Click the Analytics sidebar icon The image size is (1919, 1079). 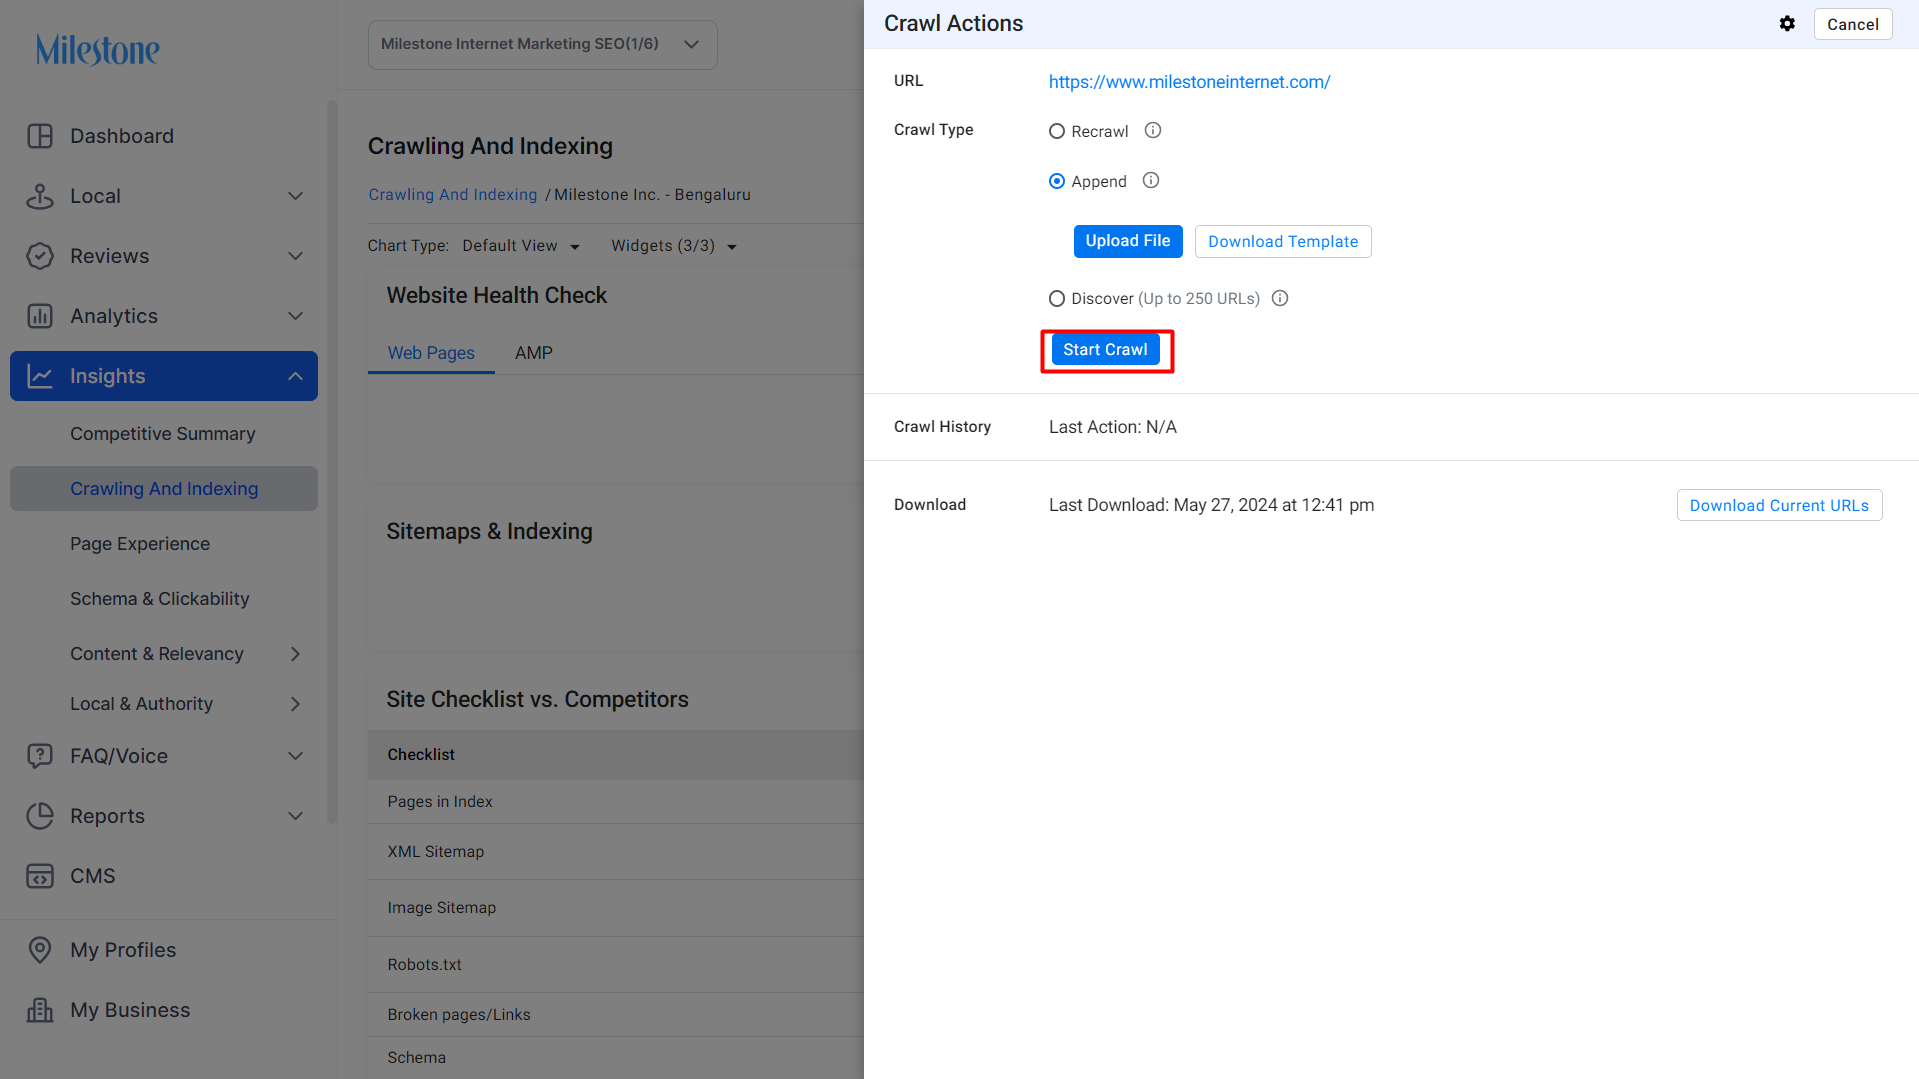[40, 316]
